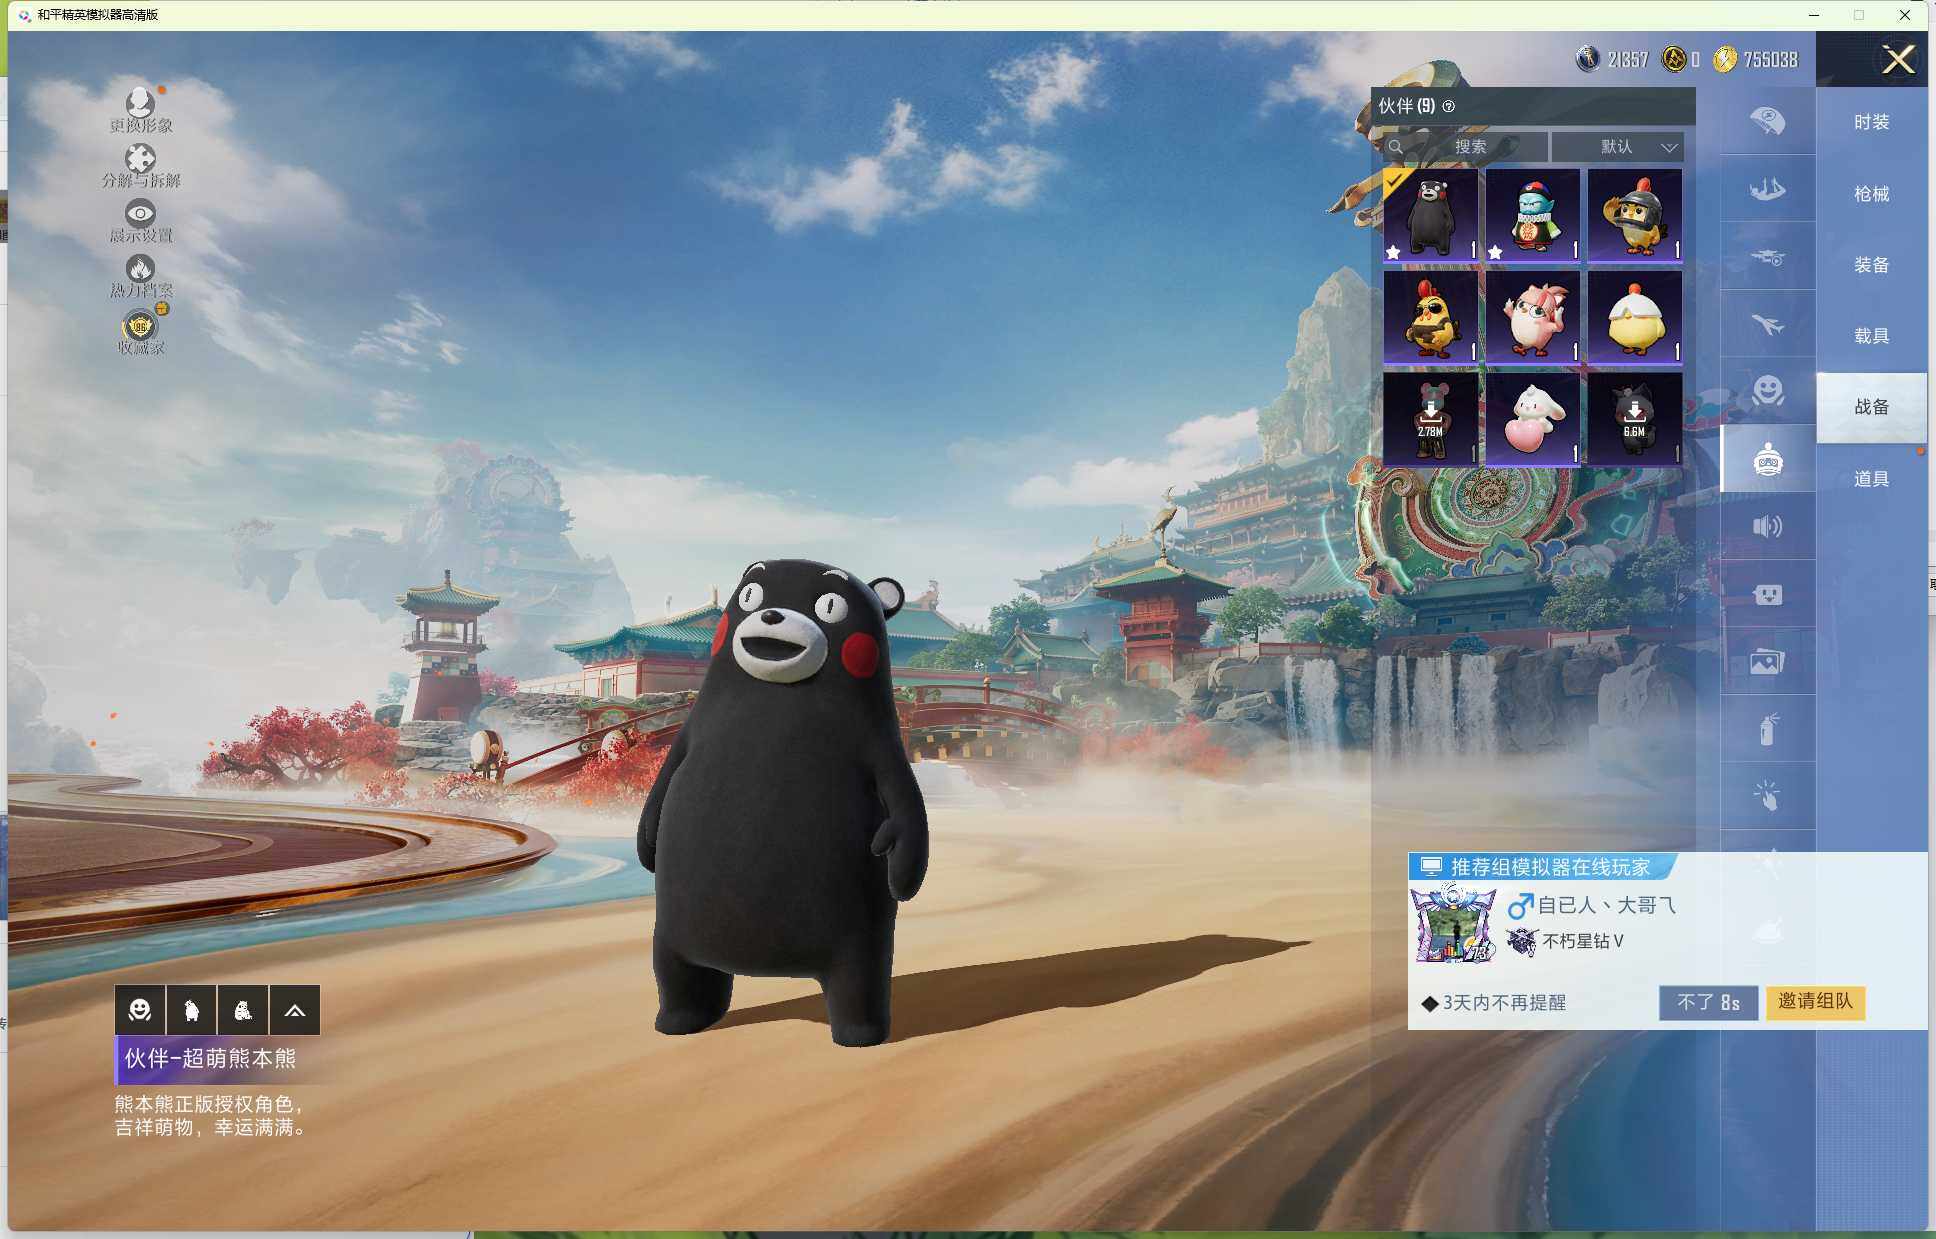Select the spray can category icon
Viewport: 1936px width, 1239px height.
1767,729
